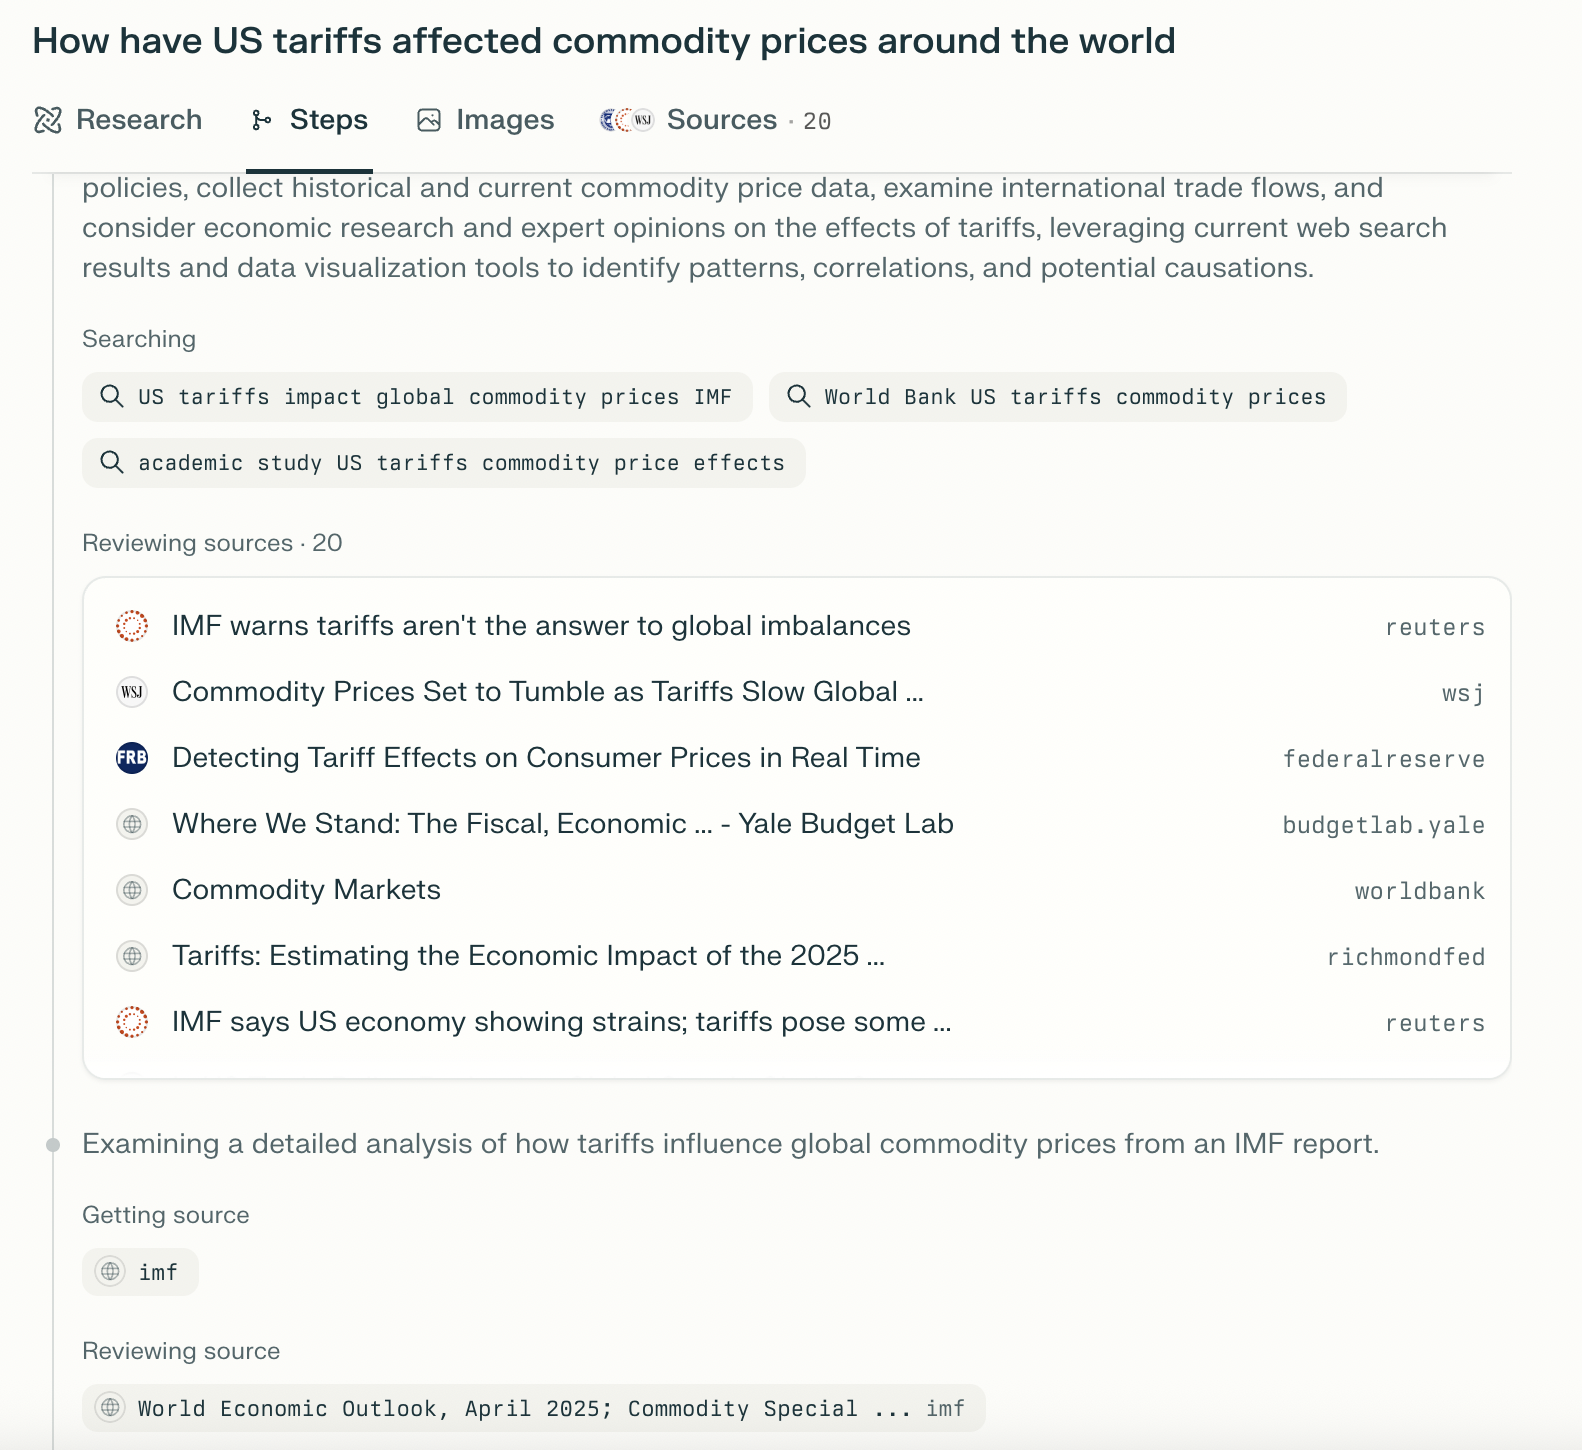Click 'academic study US tariffs' search chip

(444, 463)
